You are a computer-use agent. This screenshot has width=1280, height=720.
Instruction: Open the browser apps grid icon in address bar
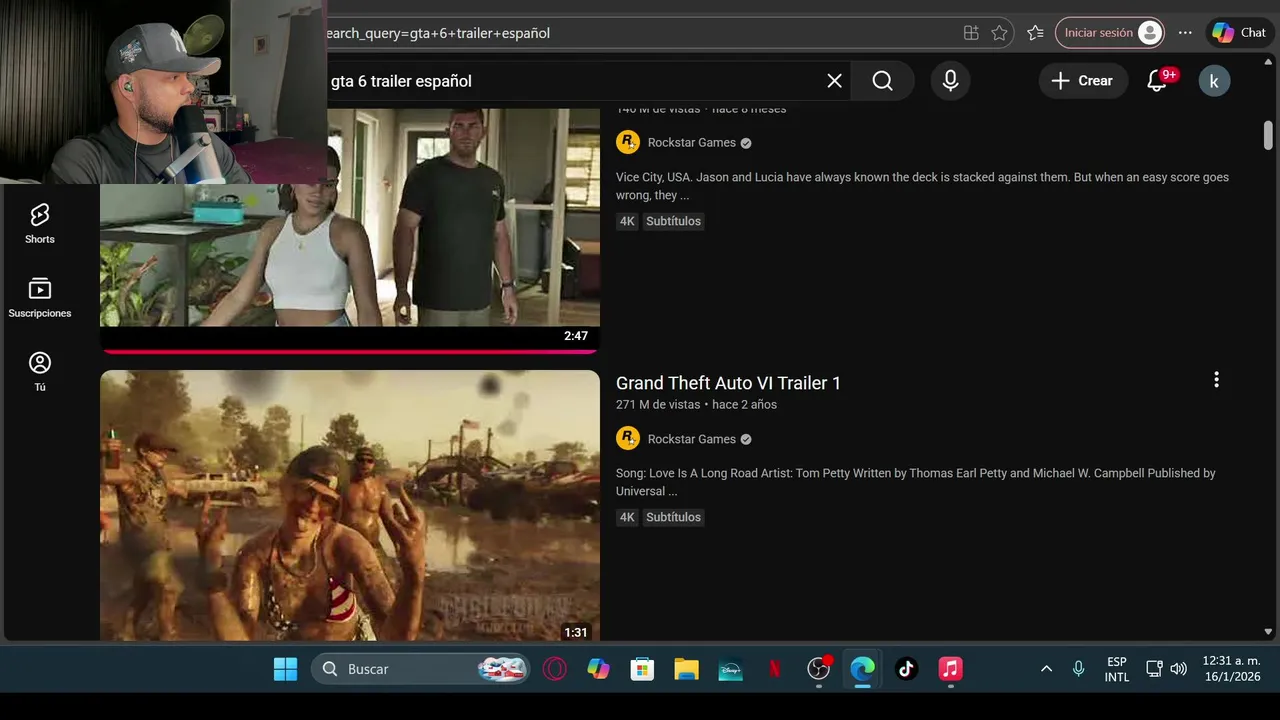(971, 33)
